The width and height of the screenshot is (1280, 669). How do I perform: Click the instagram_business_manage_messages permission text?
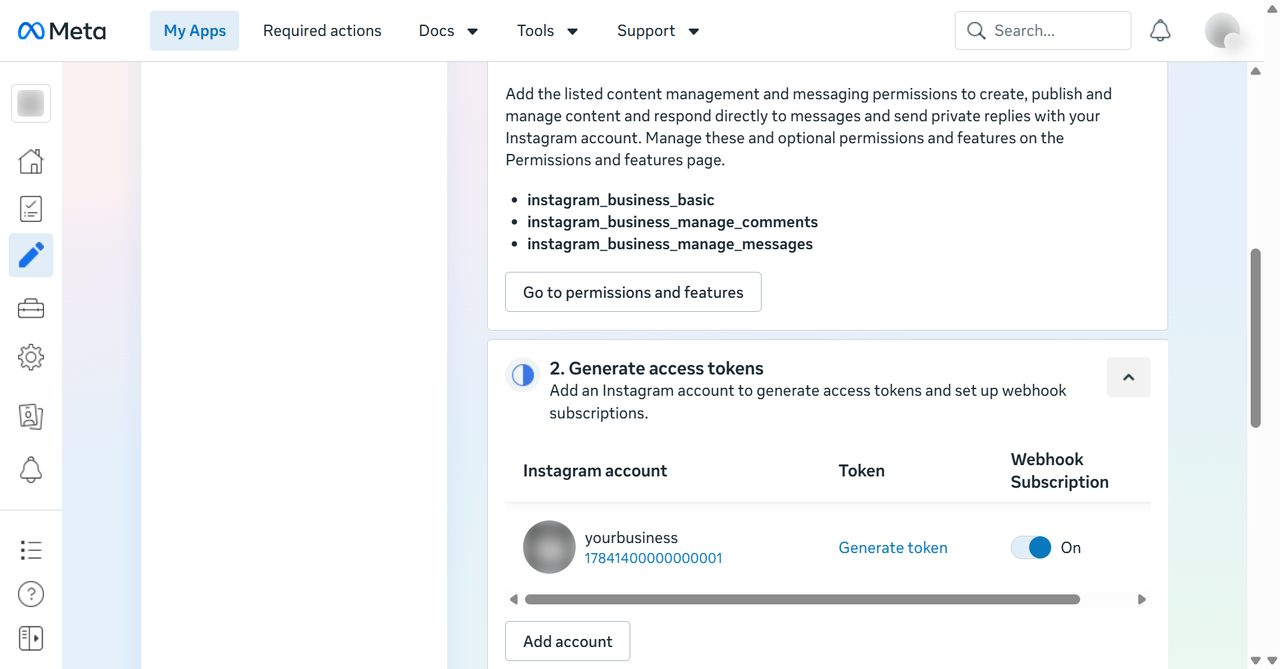pyautogui.click(x=670, y=244)
